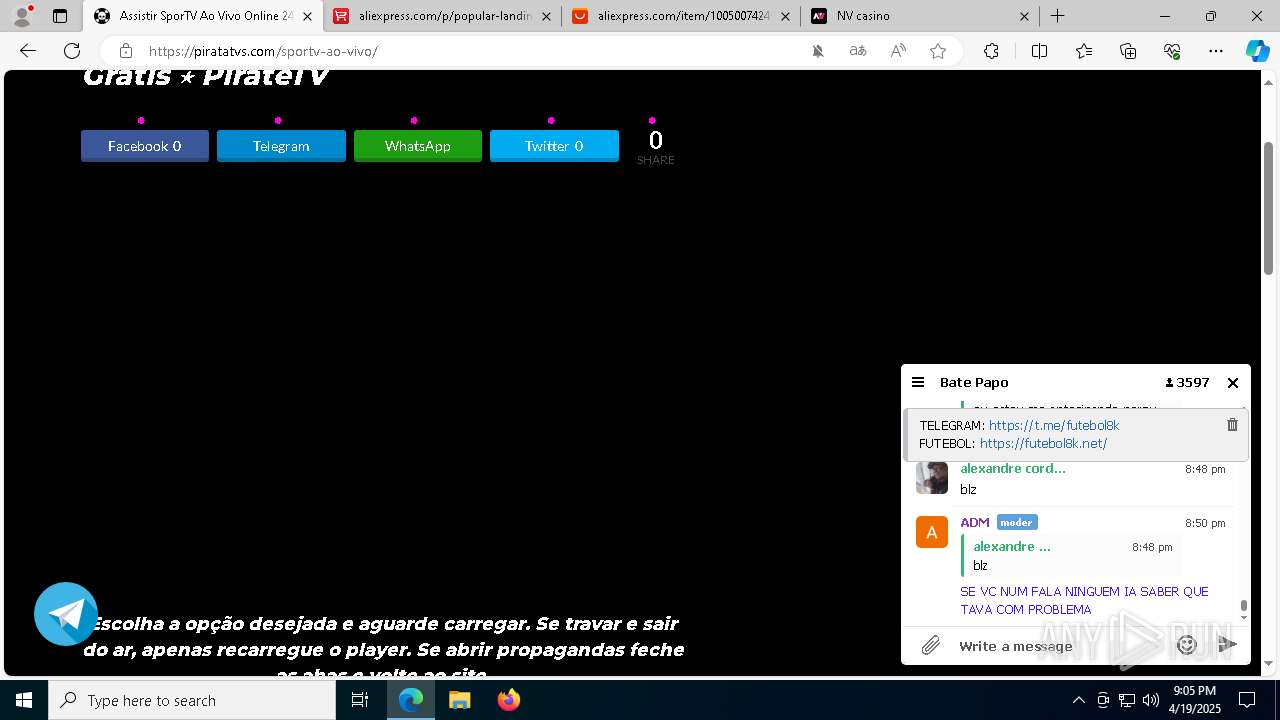Attach a file with paperclip icon
This screenshot has height=720, width=1280.
(x=931, y=646)
